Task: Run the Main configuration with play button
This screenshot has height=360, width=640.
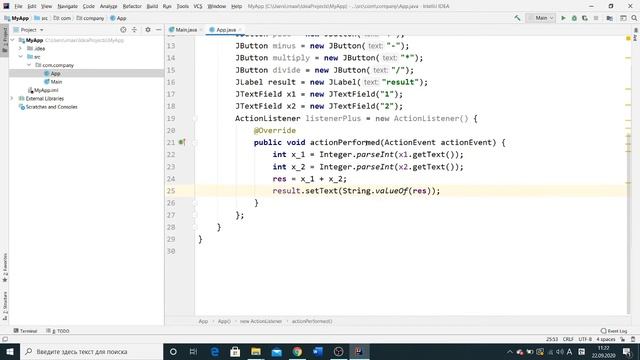Action: pos(563,18)
